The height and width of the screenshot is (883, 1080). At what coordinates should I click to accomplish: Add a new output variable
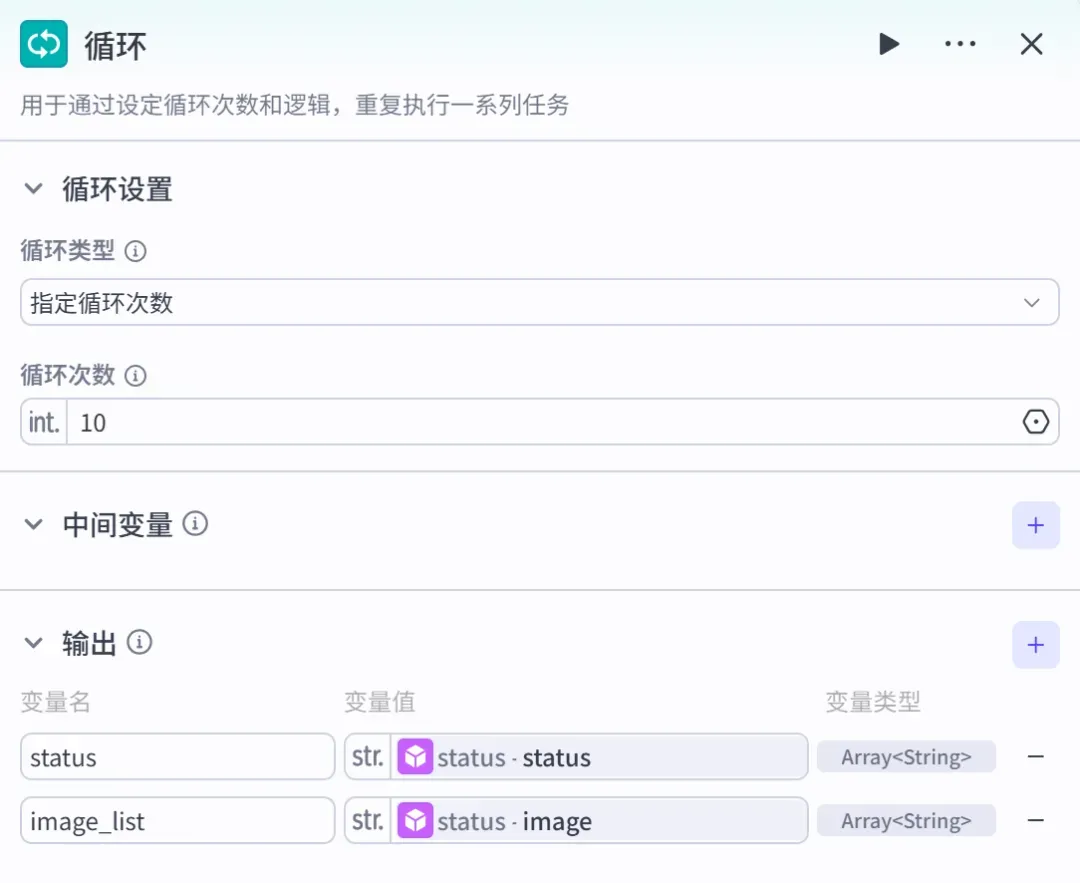point(1035,645)
